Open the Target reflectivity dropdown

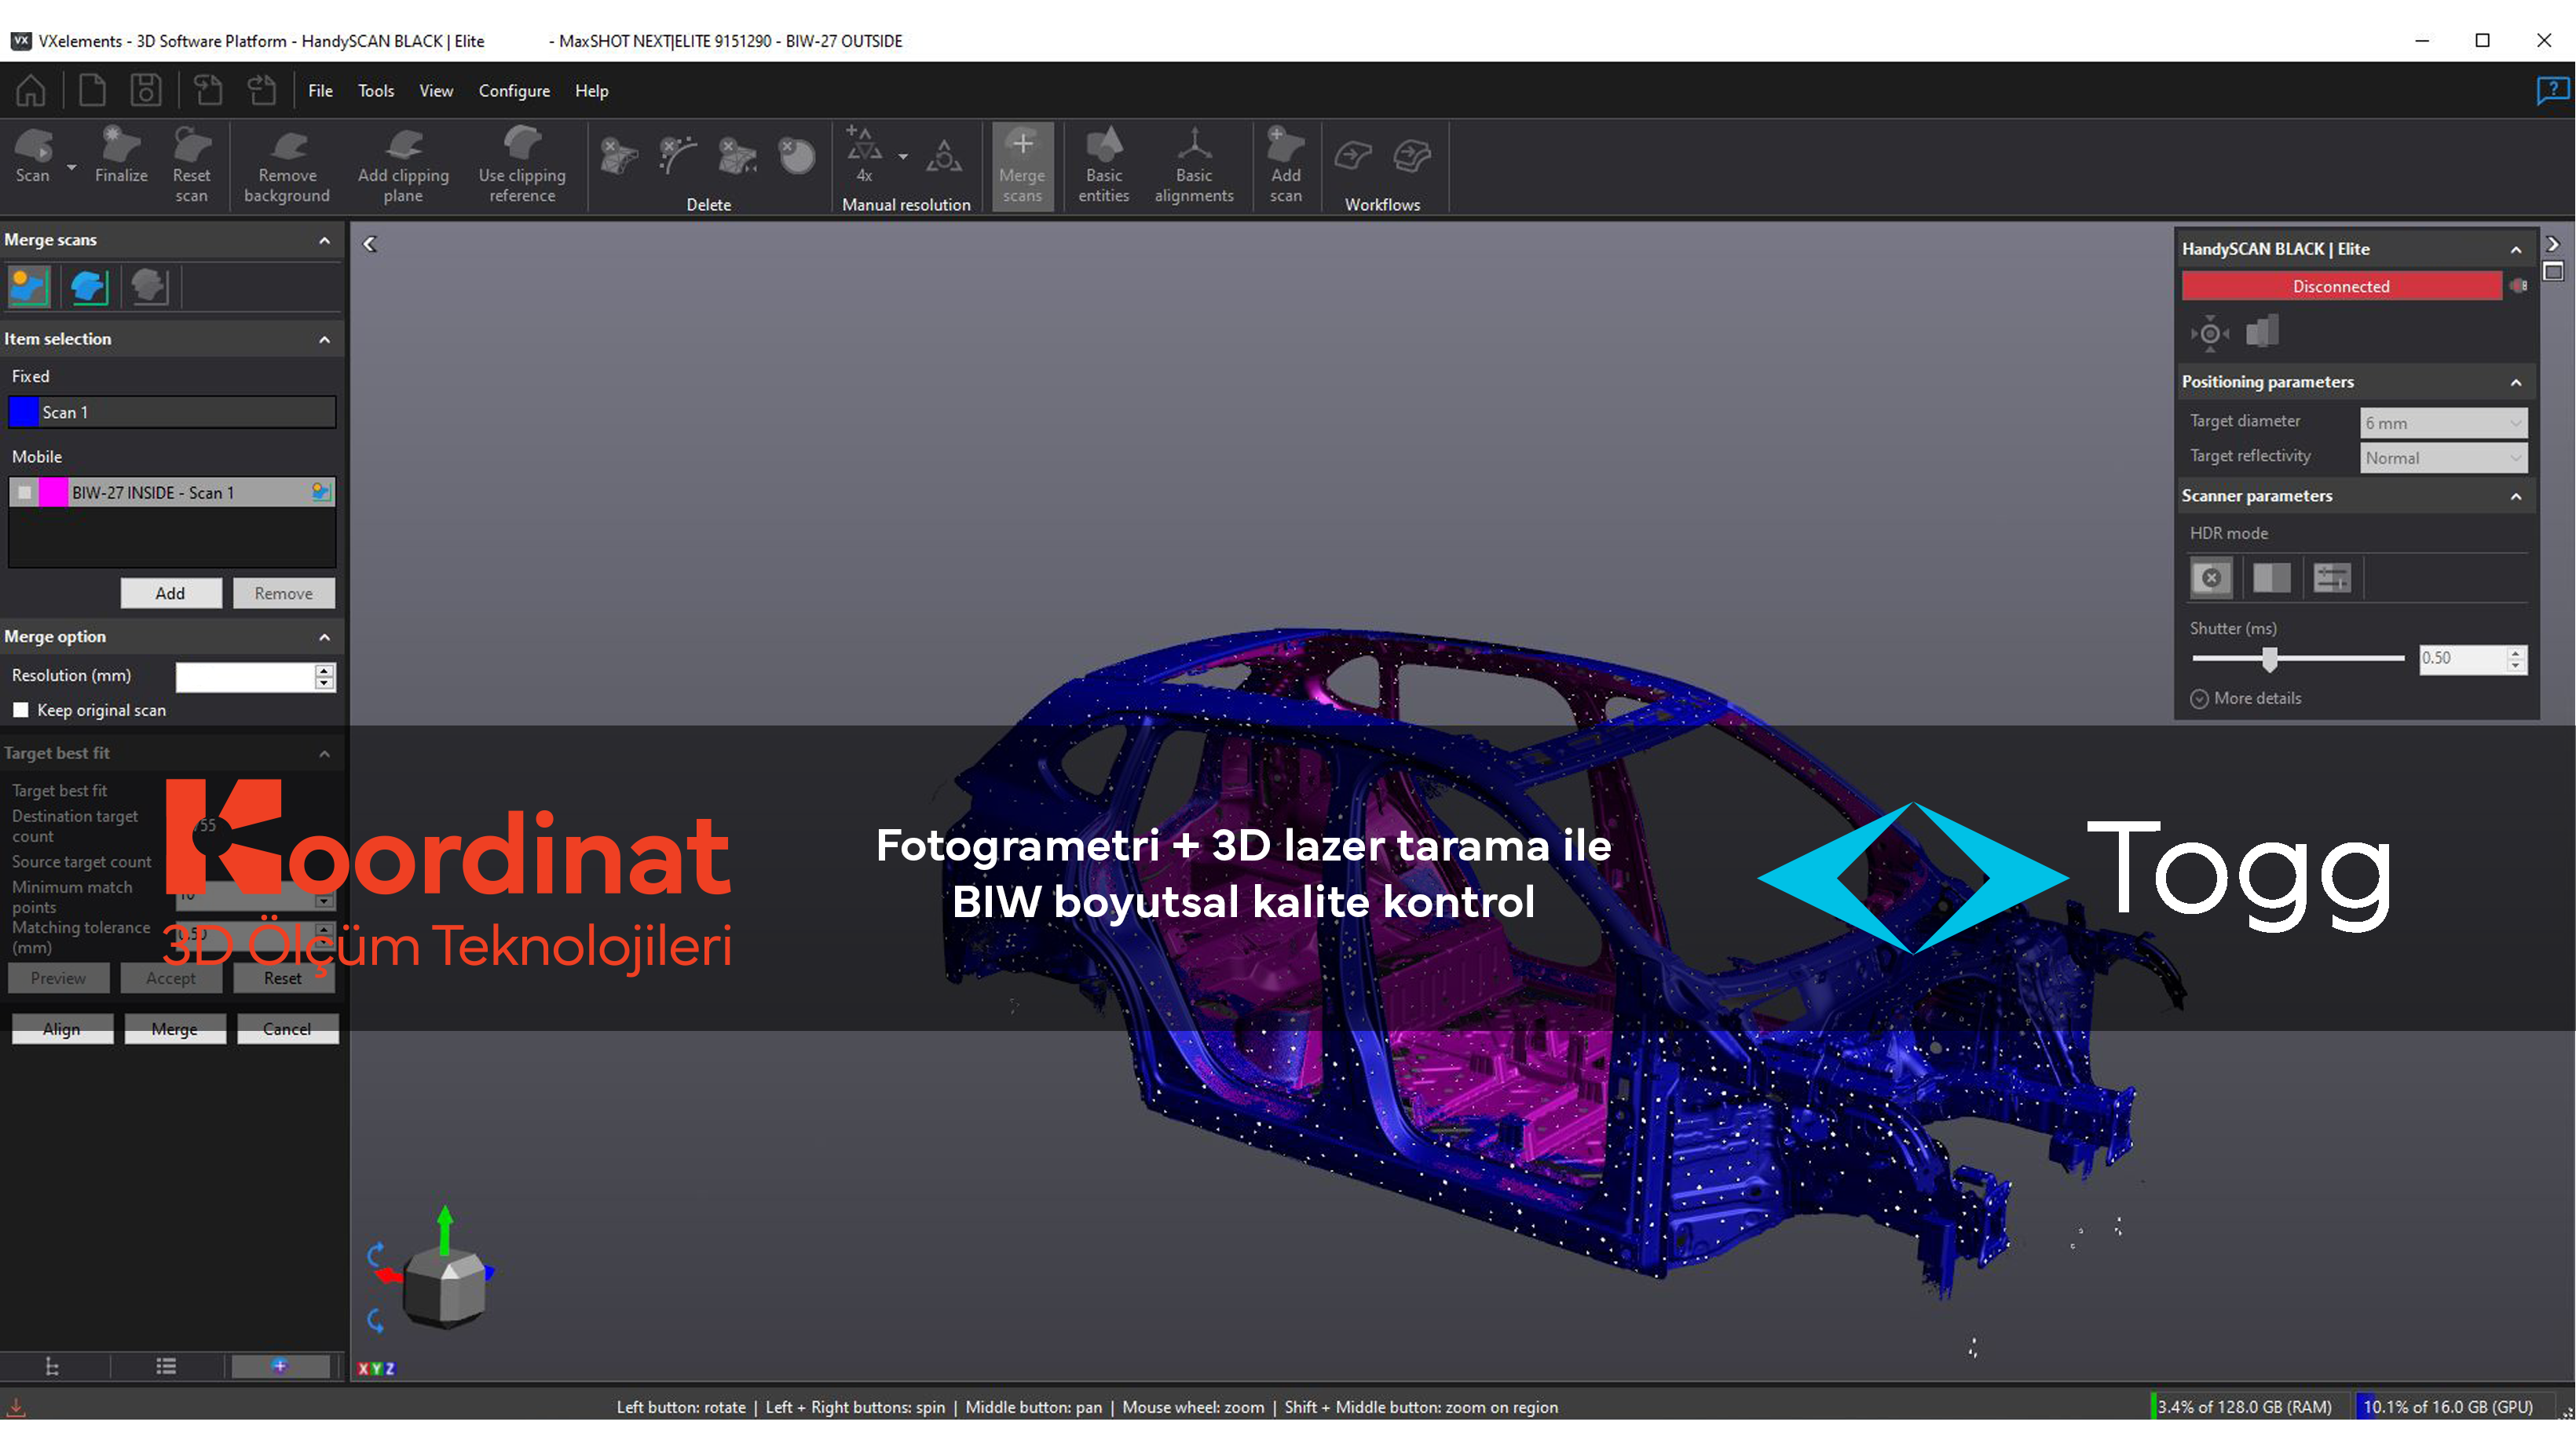click(x=2442, y=458)
